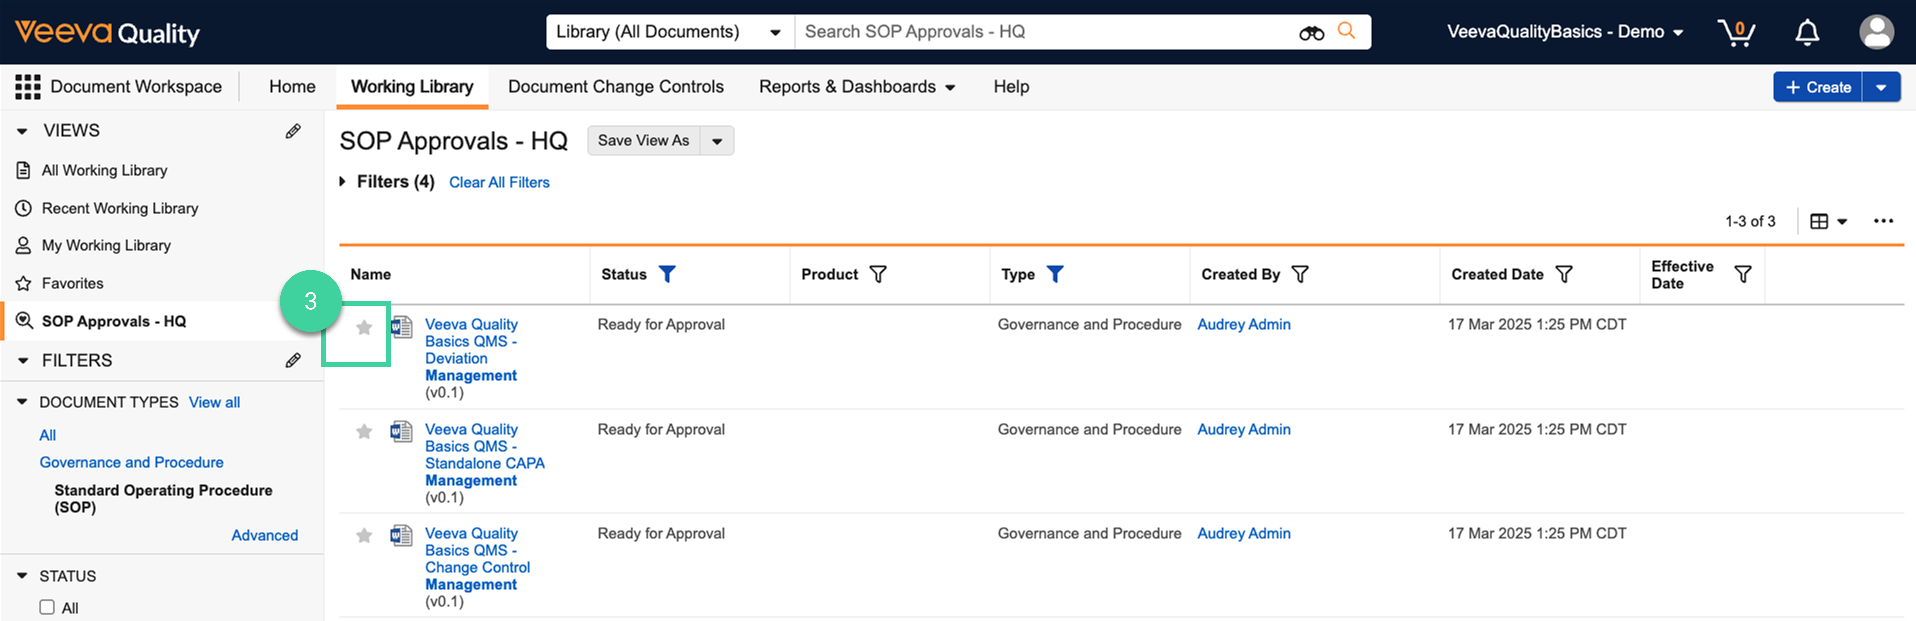Check the All status checkbox
This screenshot has height=621, width=1916.
[47, 607]
